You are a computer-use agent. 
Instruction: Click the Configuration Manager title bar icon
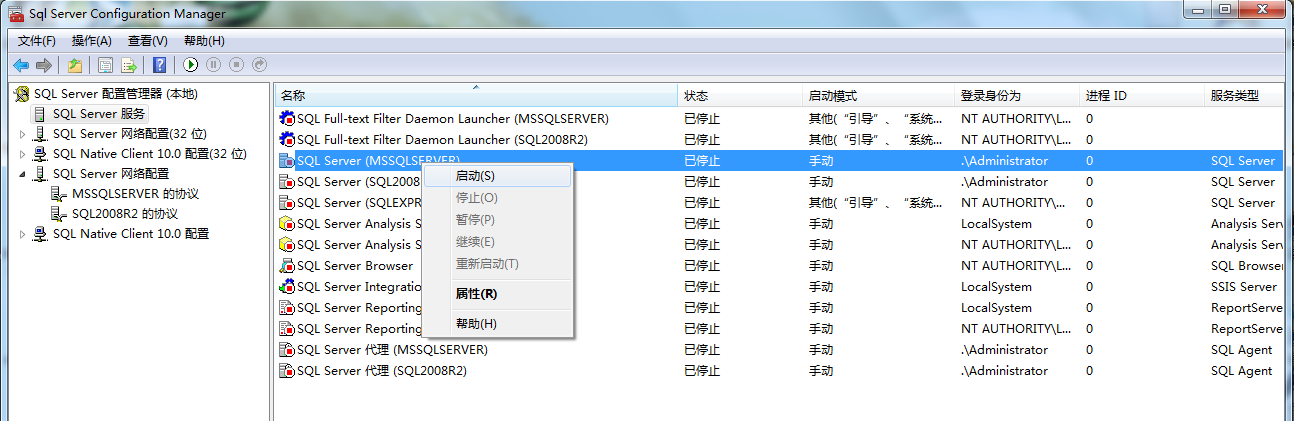[15, 14]
